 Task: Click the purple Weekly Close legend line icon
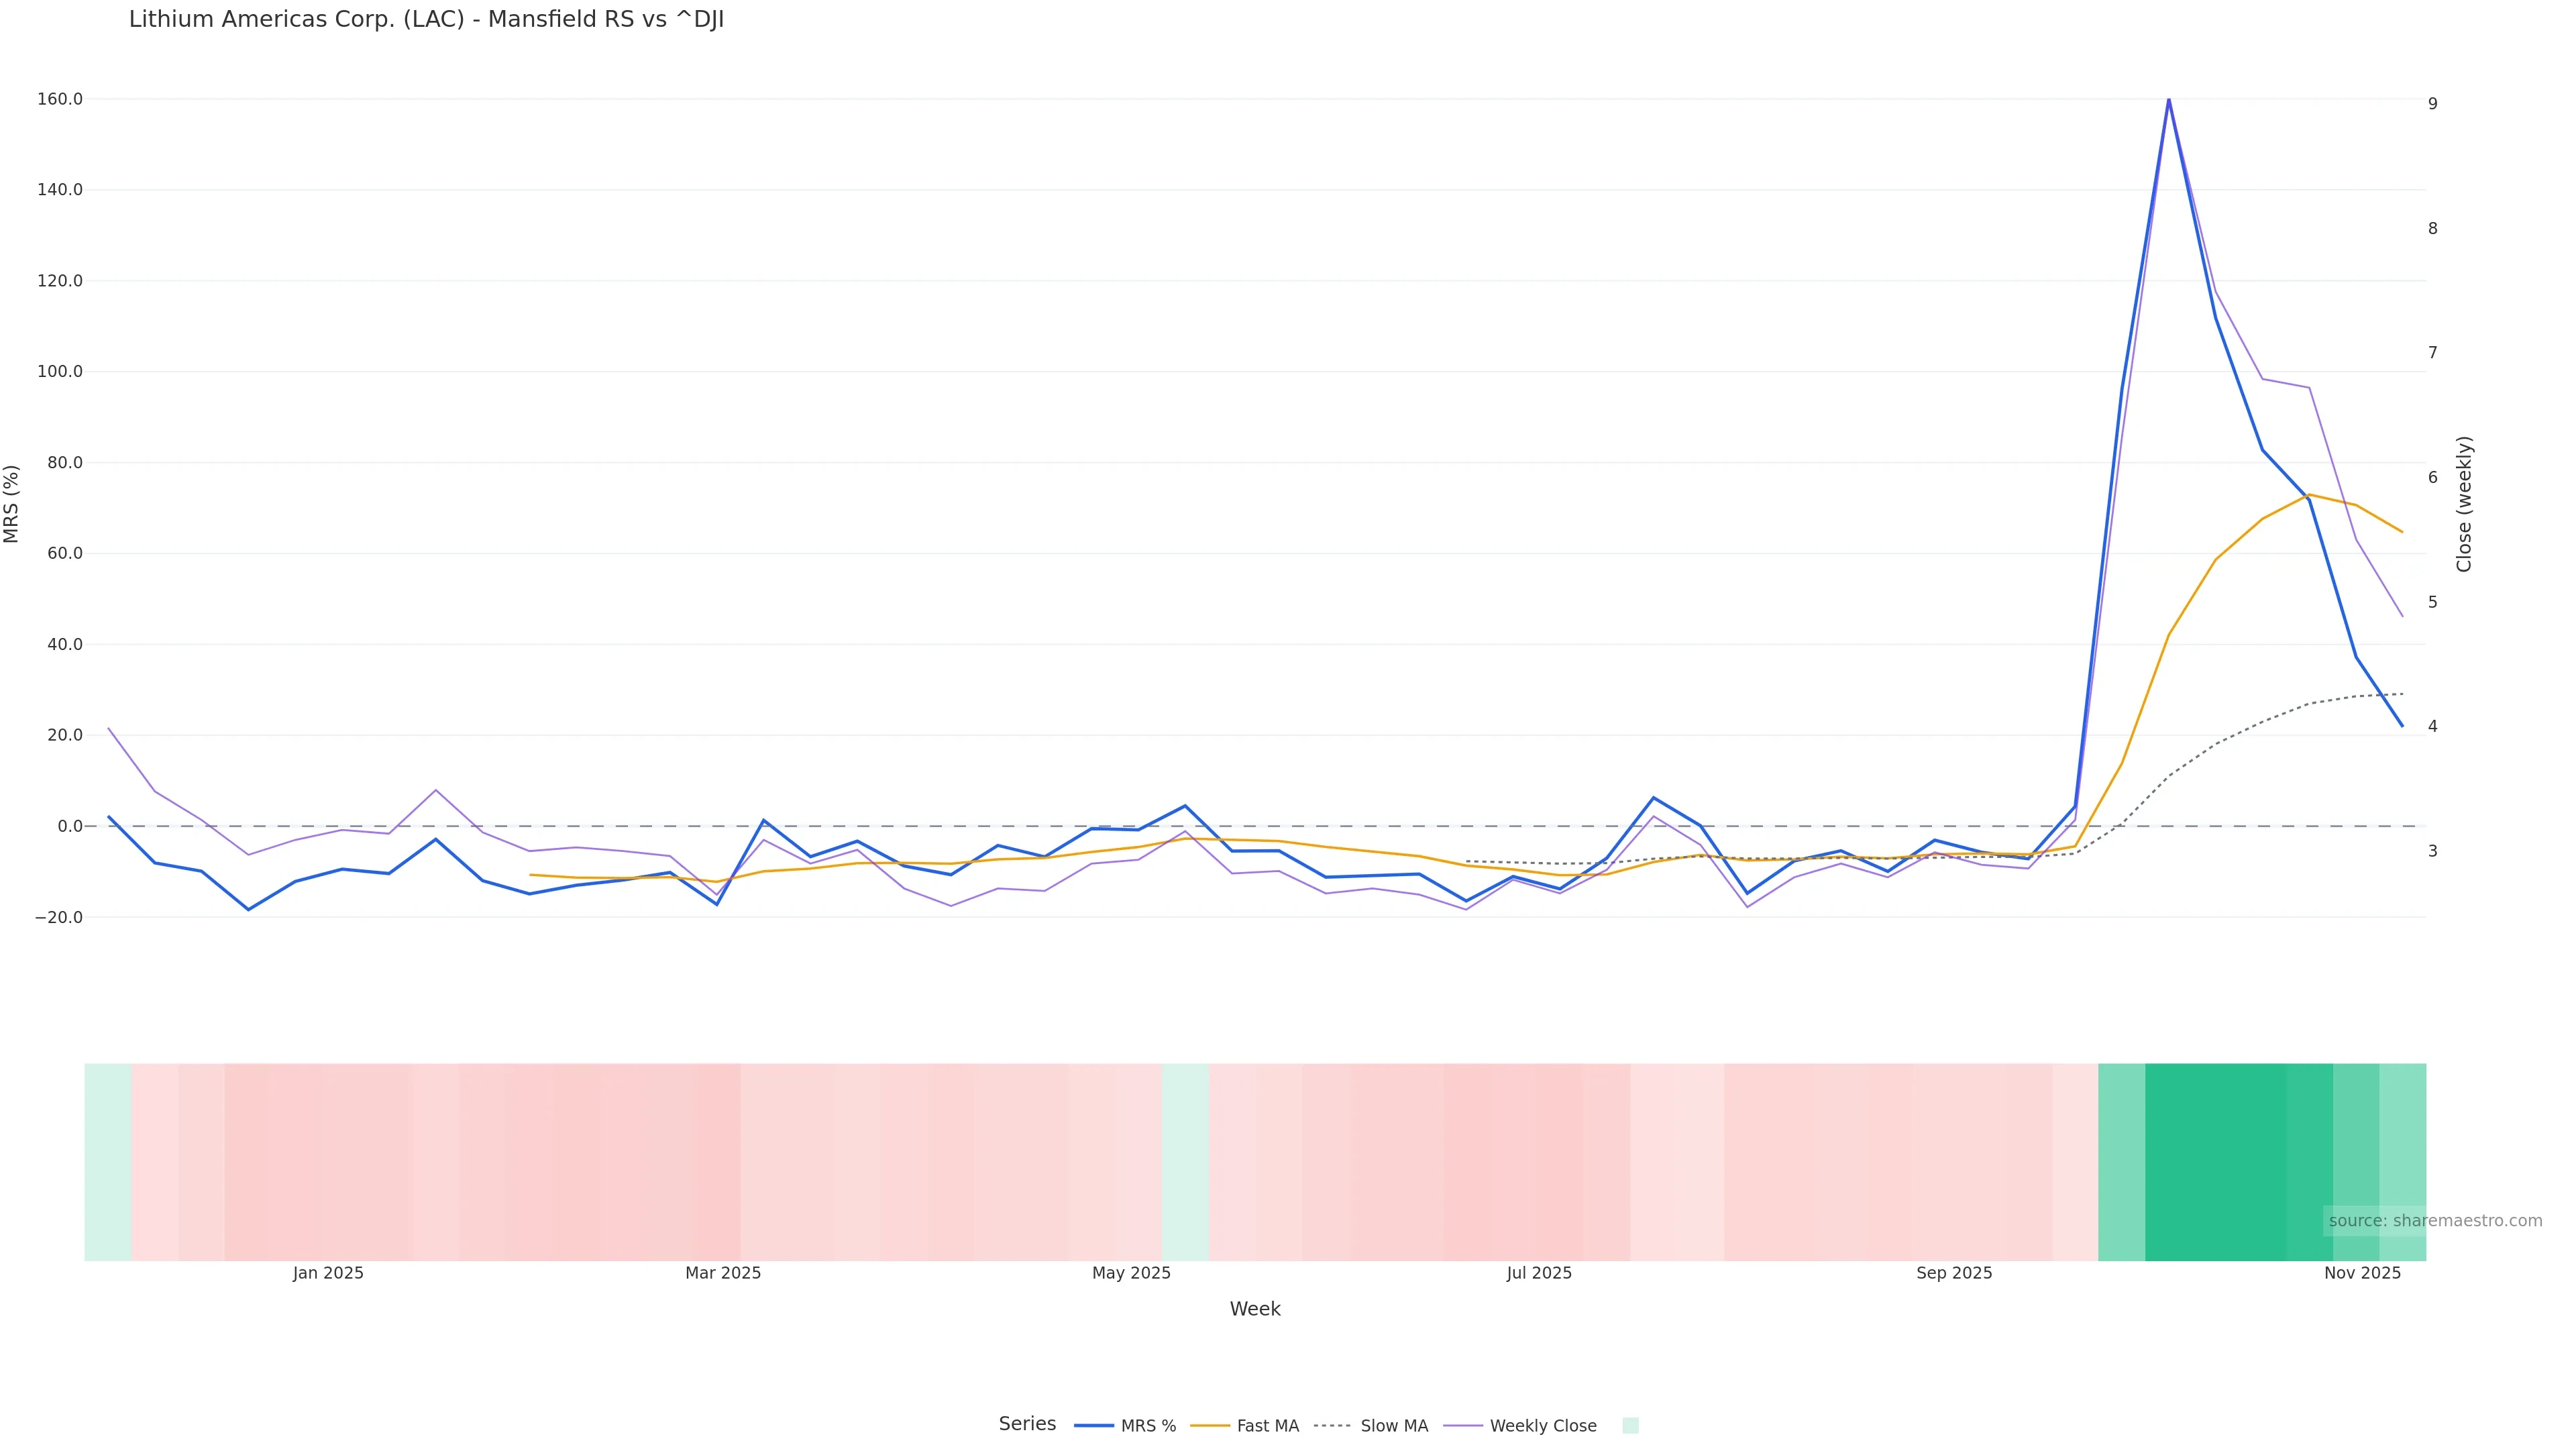click(1463, 1426)
